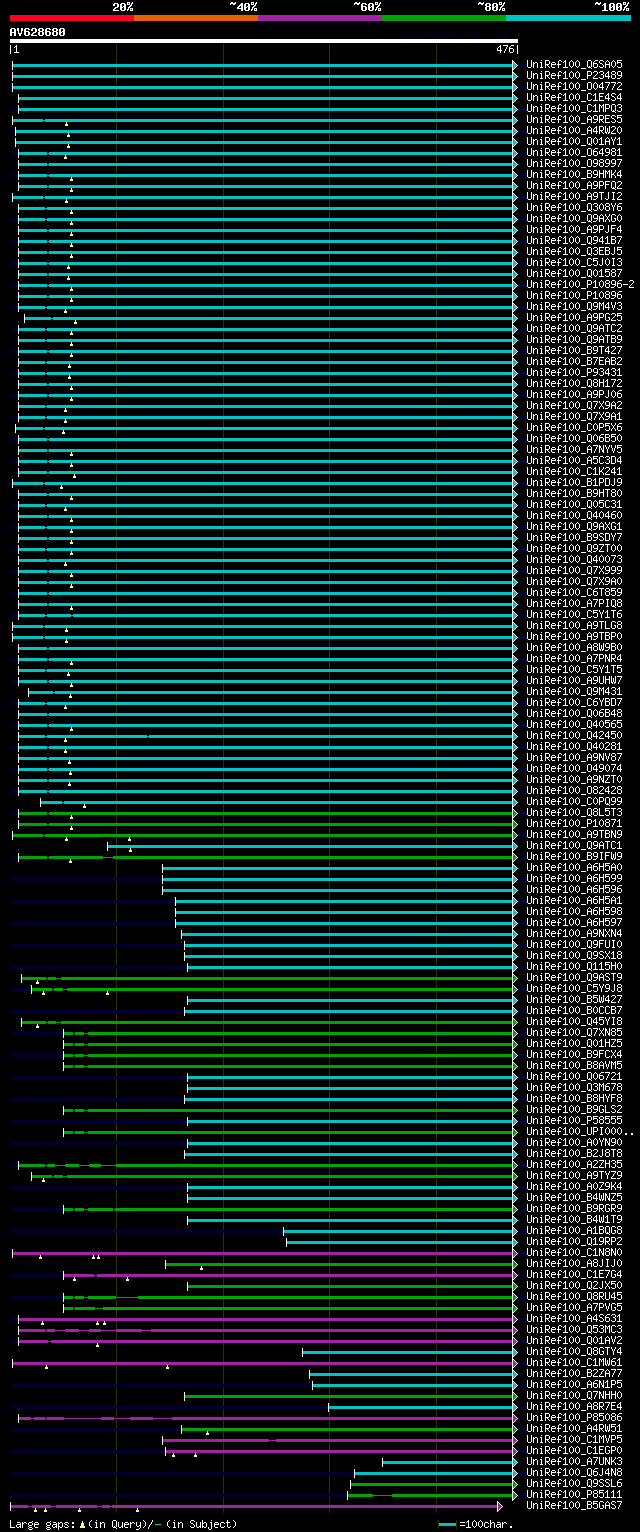Click label UniRef100_A9NXN4
The height and width of the screenshot is (1532, 640).
[x=574, y=933]
